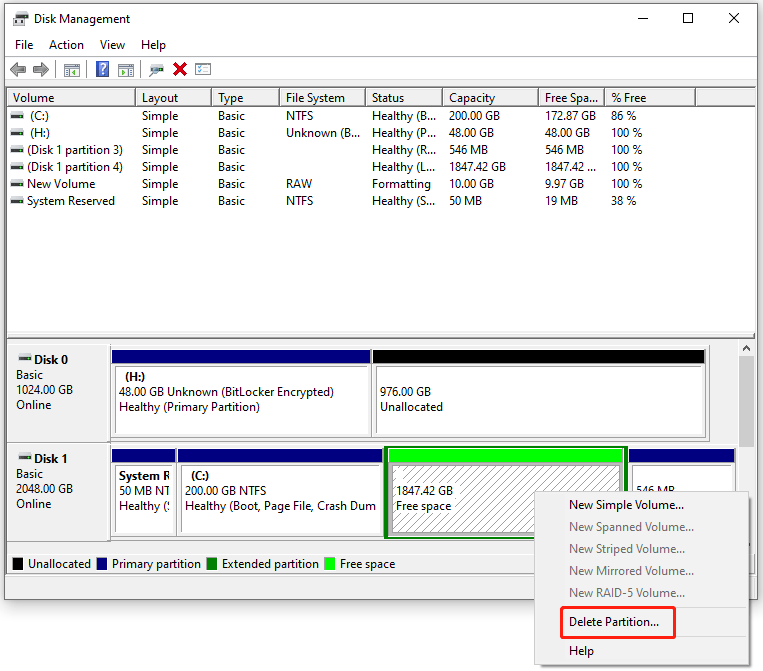Screen dimensions: 763x671
Task: Open the Action menu
Action: tap(66, 45)
